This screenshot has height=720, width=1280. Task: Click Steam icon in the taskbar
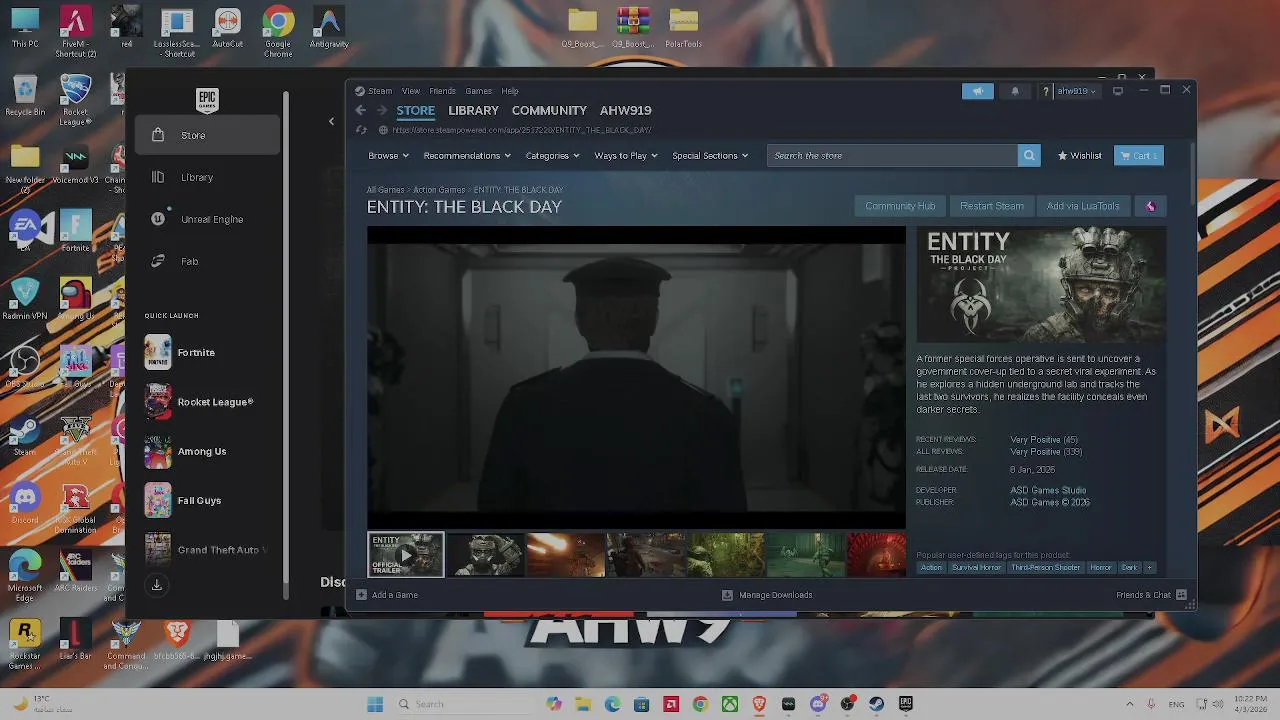click(876, 704)
